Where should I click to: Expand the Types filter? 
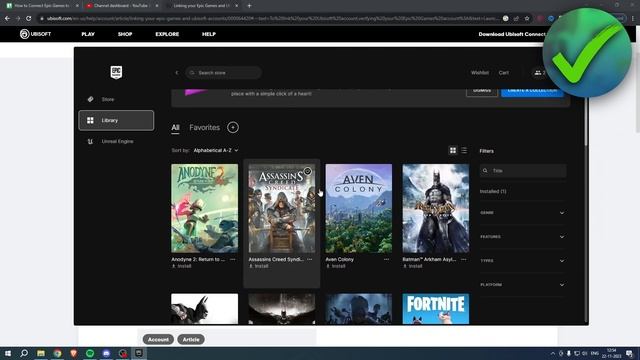523,260
